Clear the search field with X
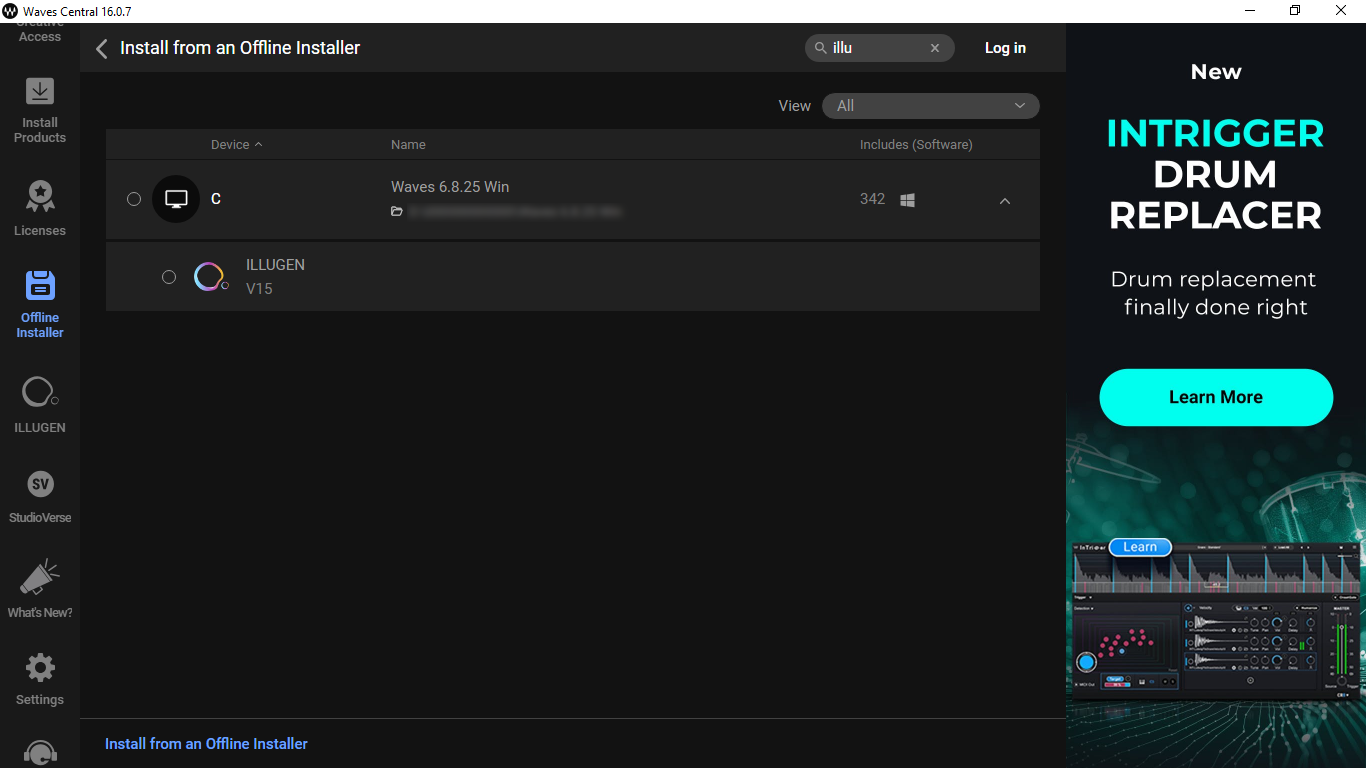This screenshot has width=1366, height=768. 935,48
